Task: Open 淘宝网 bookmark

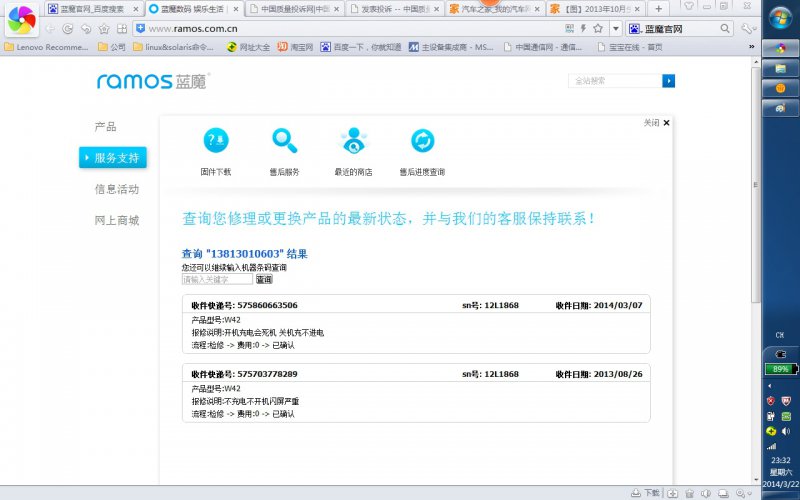Action: click(295, 47)
